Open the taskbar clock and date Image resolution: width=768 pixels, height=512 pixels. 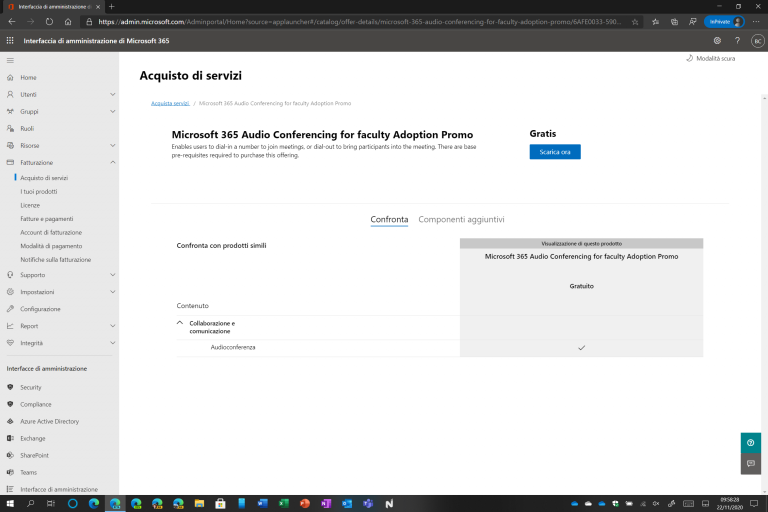tap(730, 503)
